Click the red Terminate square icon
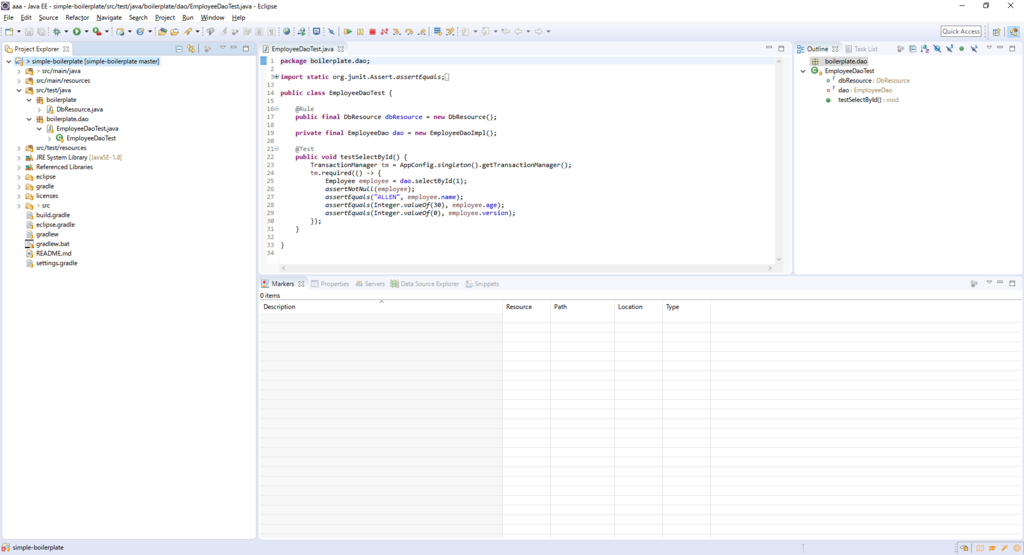 (x=372, y=31)
